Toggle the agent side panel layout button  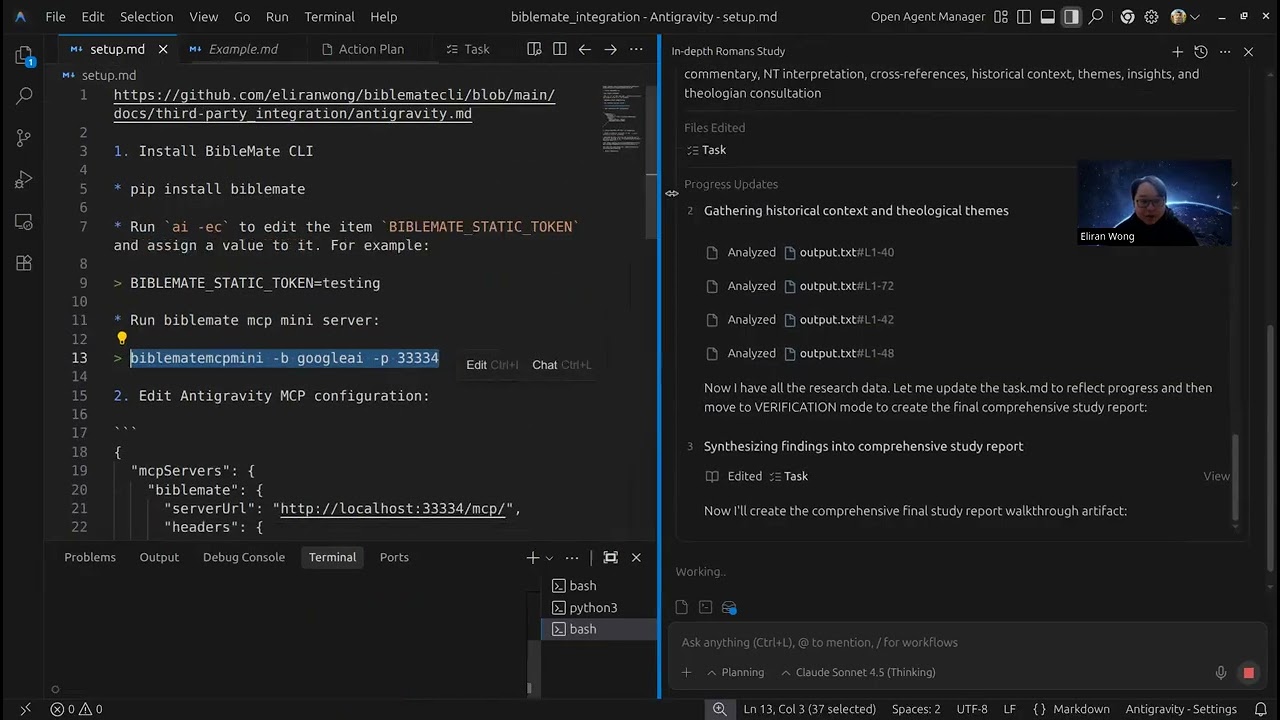pyautogui.click(x=1071, y=16)
